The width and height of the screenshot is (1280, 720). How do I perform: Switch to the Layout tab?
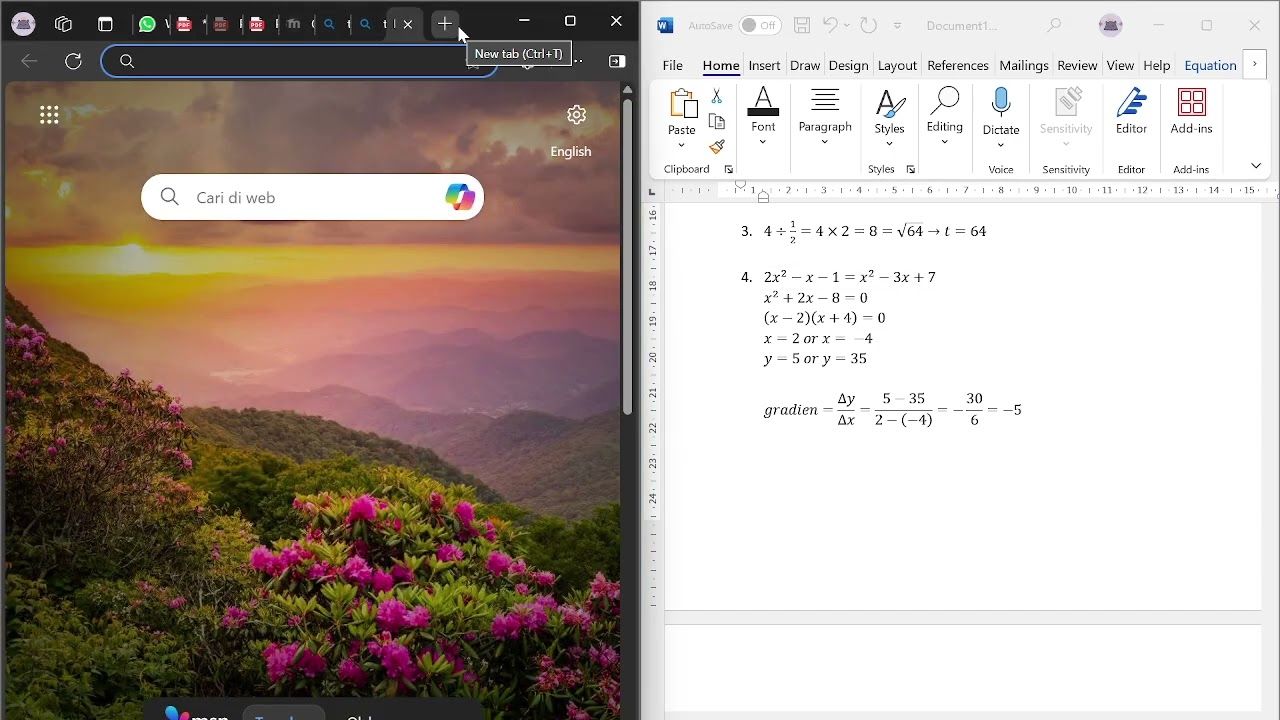point(897,65)
